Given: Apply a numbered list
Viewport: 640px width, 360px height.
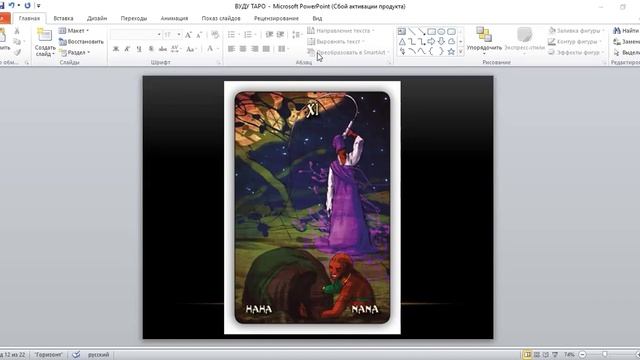Looking at the screenshot, I should (x=249, y=35).
